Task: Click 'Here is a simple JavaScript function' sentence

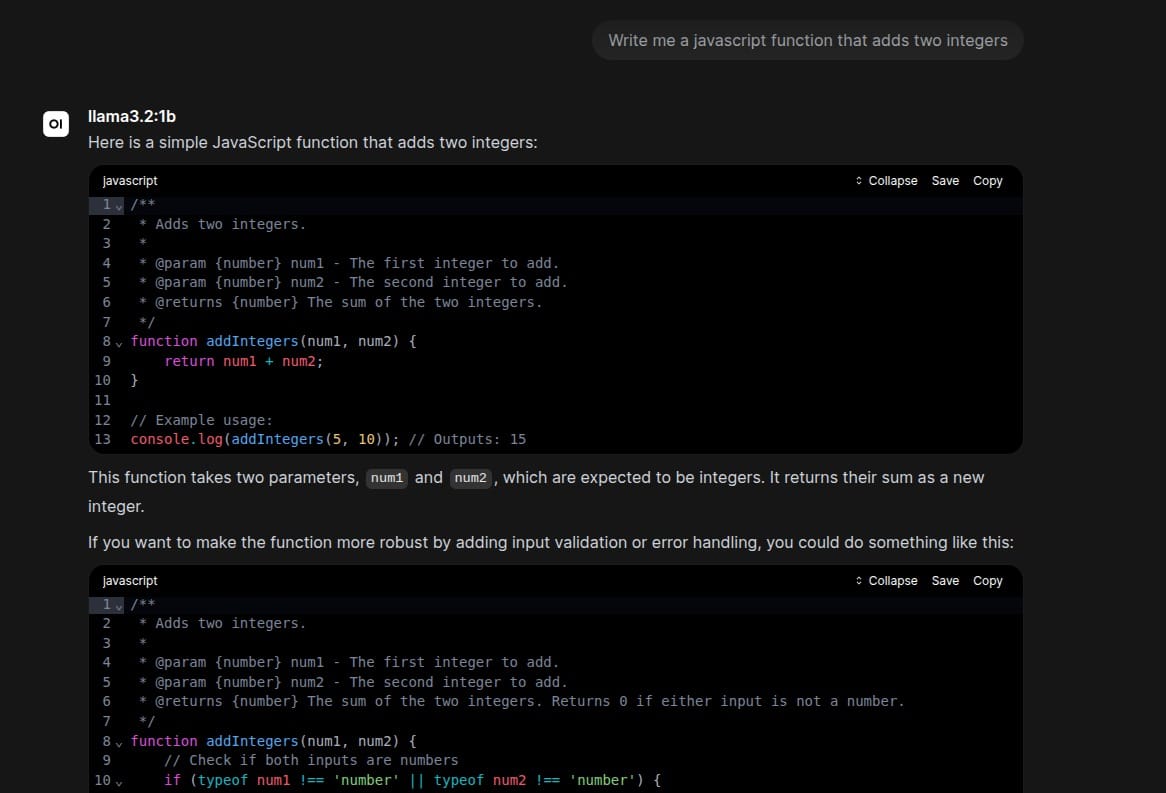Action: 312,142
